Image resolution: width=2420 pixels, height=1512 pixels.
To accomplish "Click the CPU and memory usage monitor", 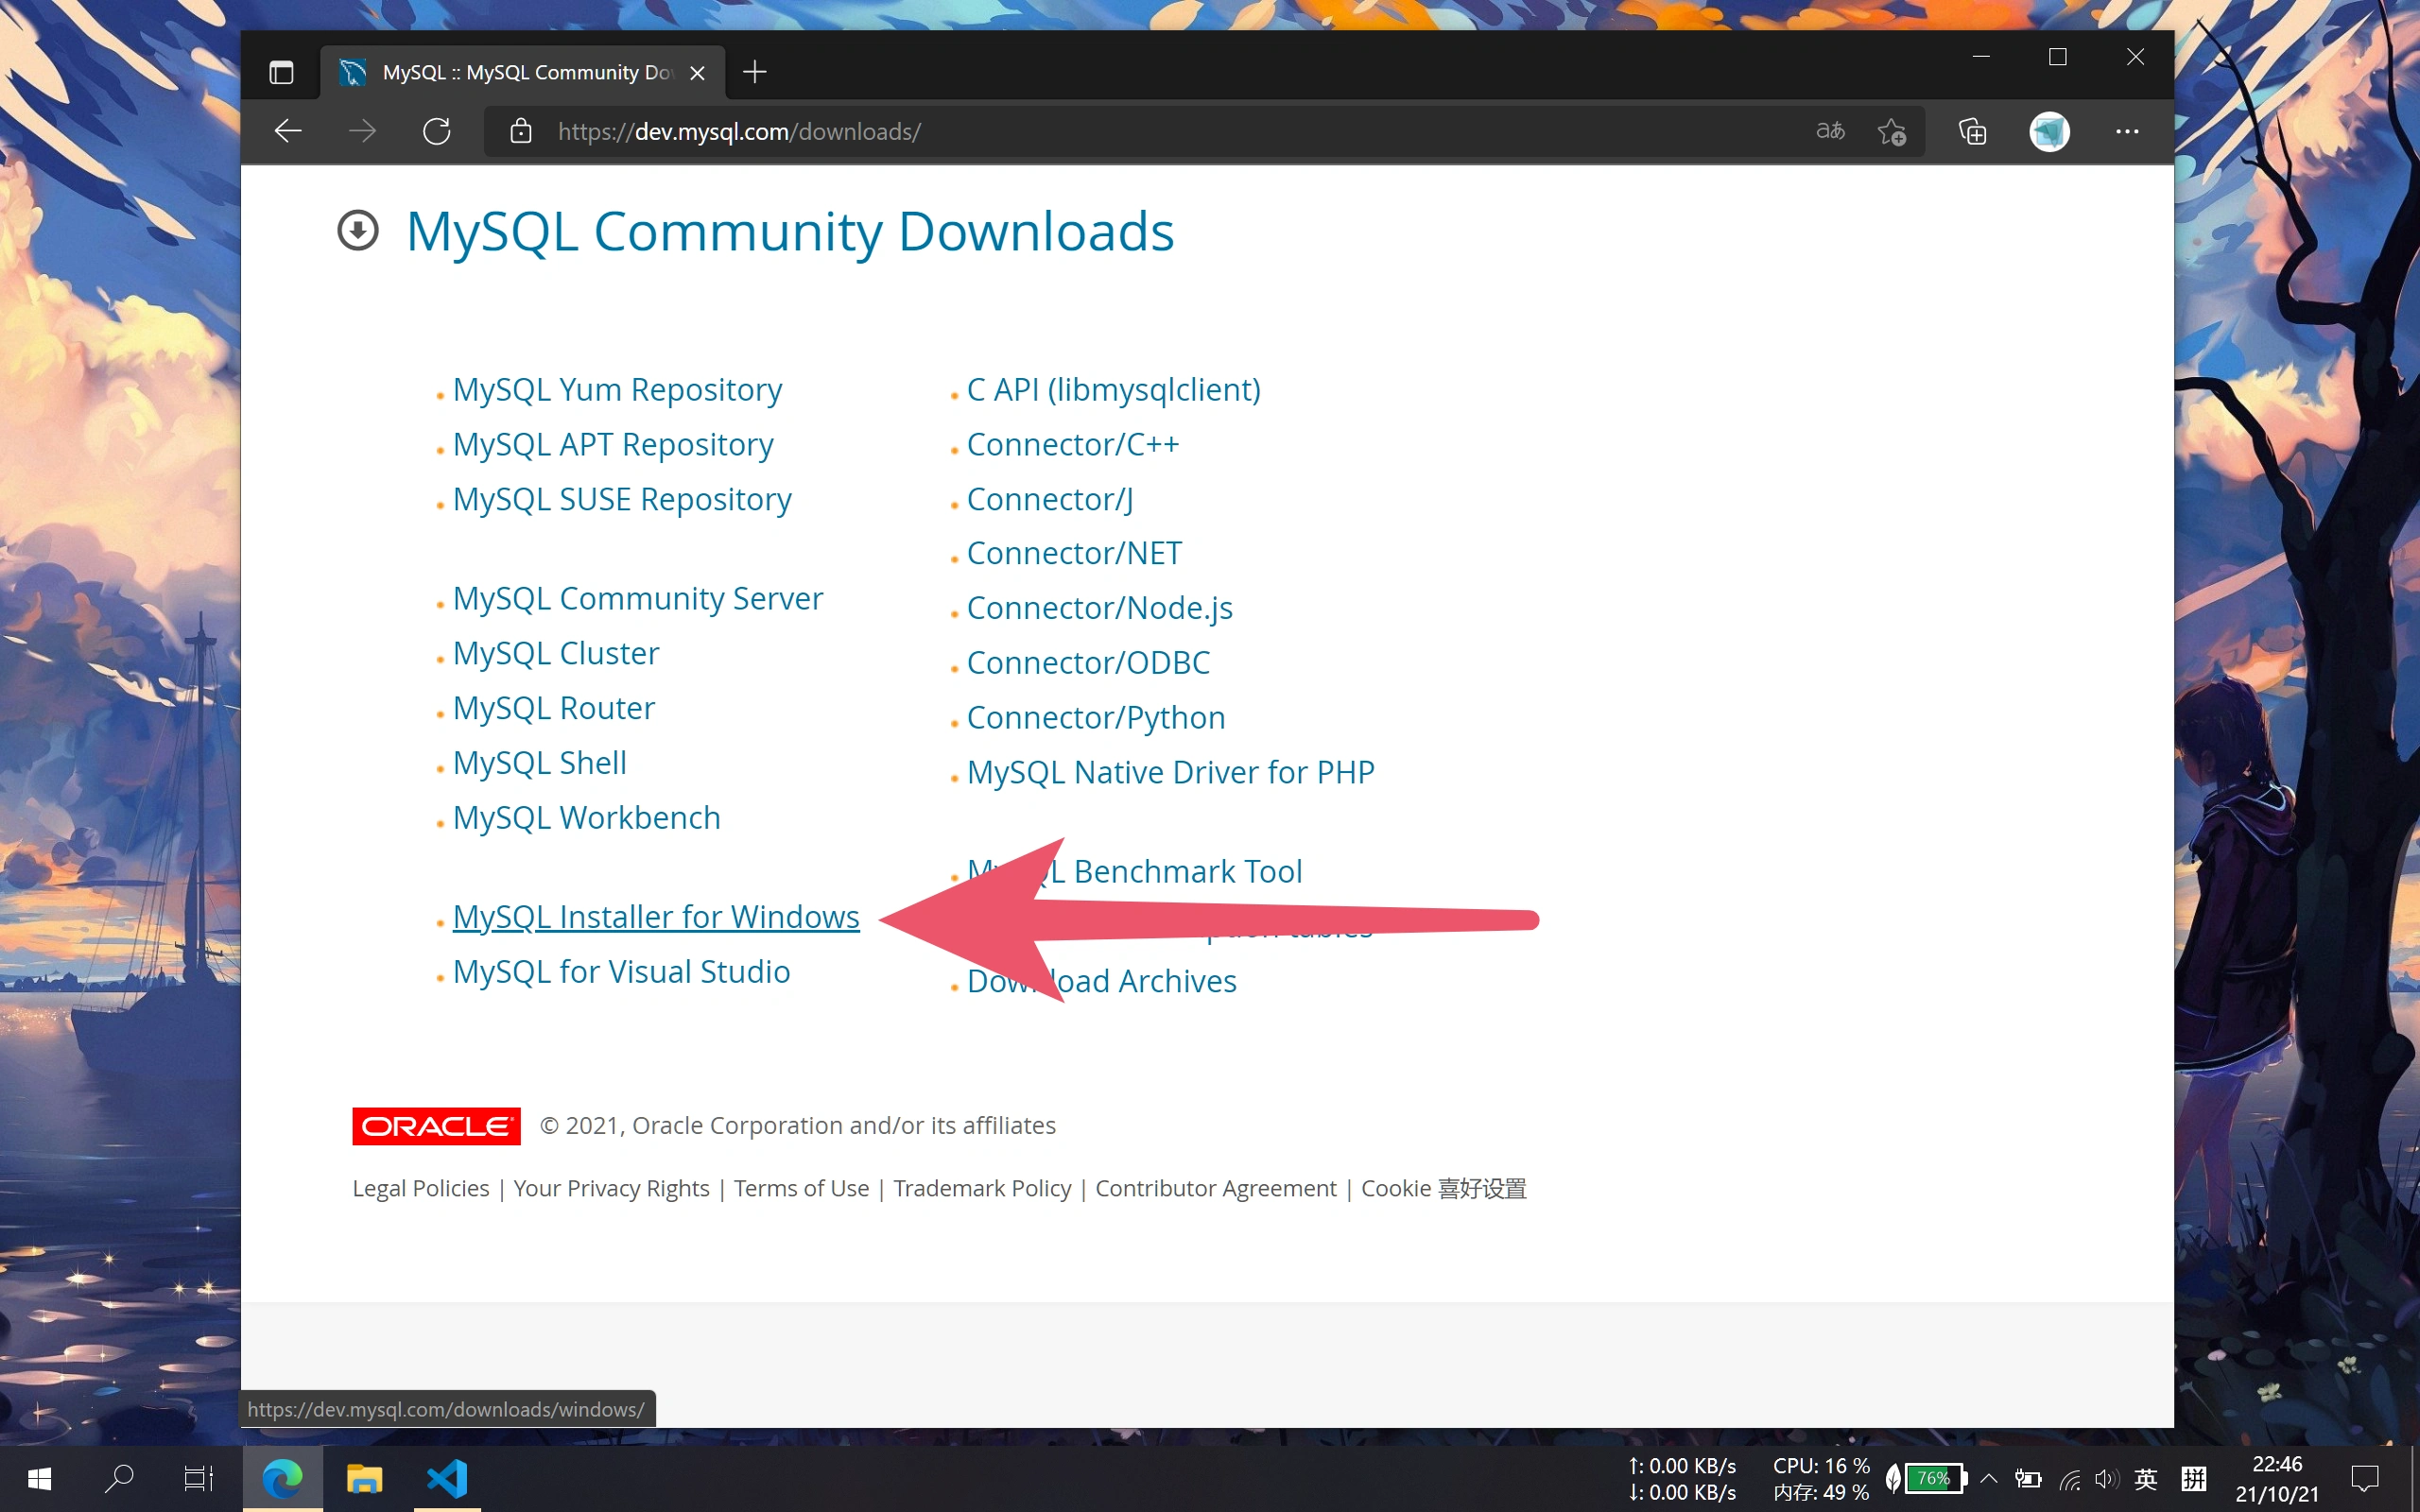I will 1821,1478.
